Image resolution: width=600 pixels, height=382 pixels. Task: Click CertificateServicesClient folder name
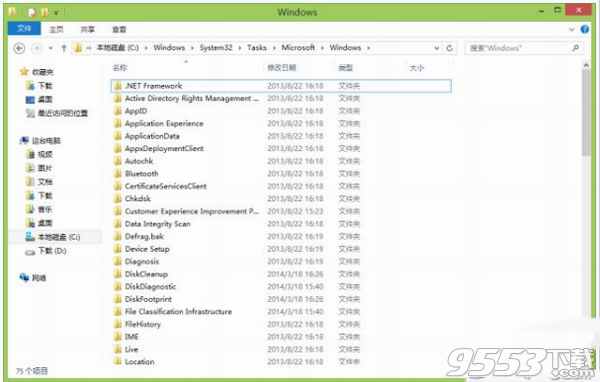click(166, 186)
